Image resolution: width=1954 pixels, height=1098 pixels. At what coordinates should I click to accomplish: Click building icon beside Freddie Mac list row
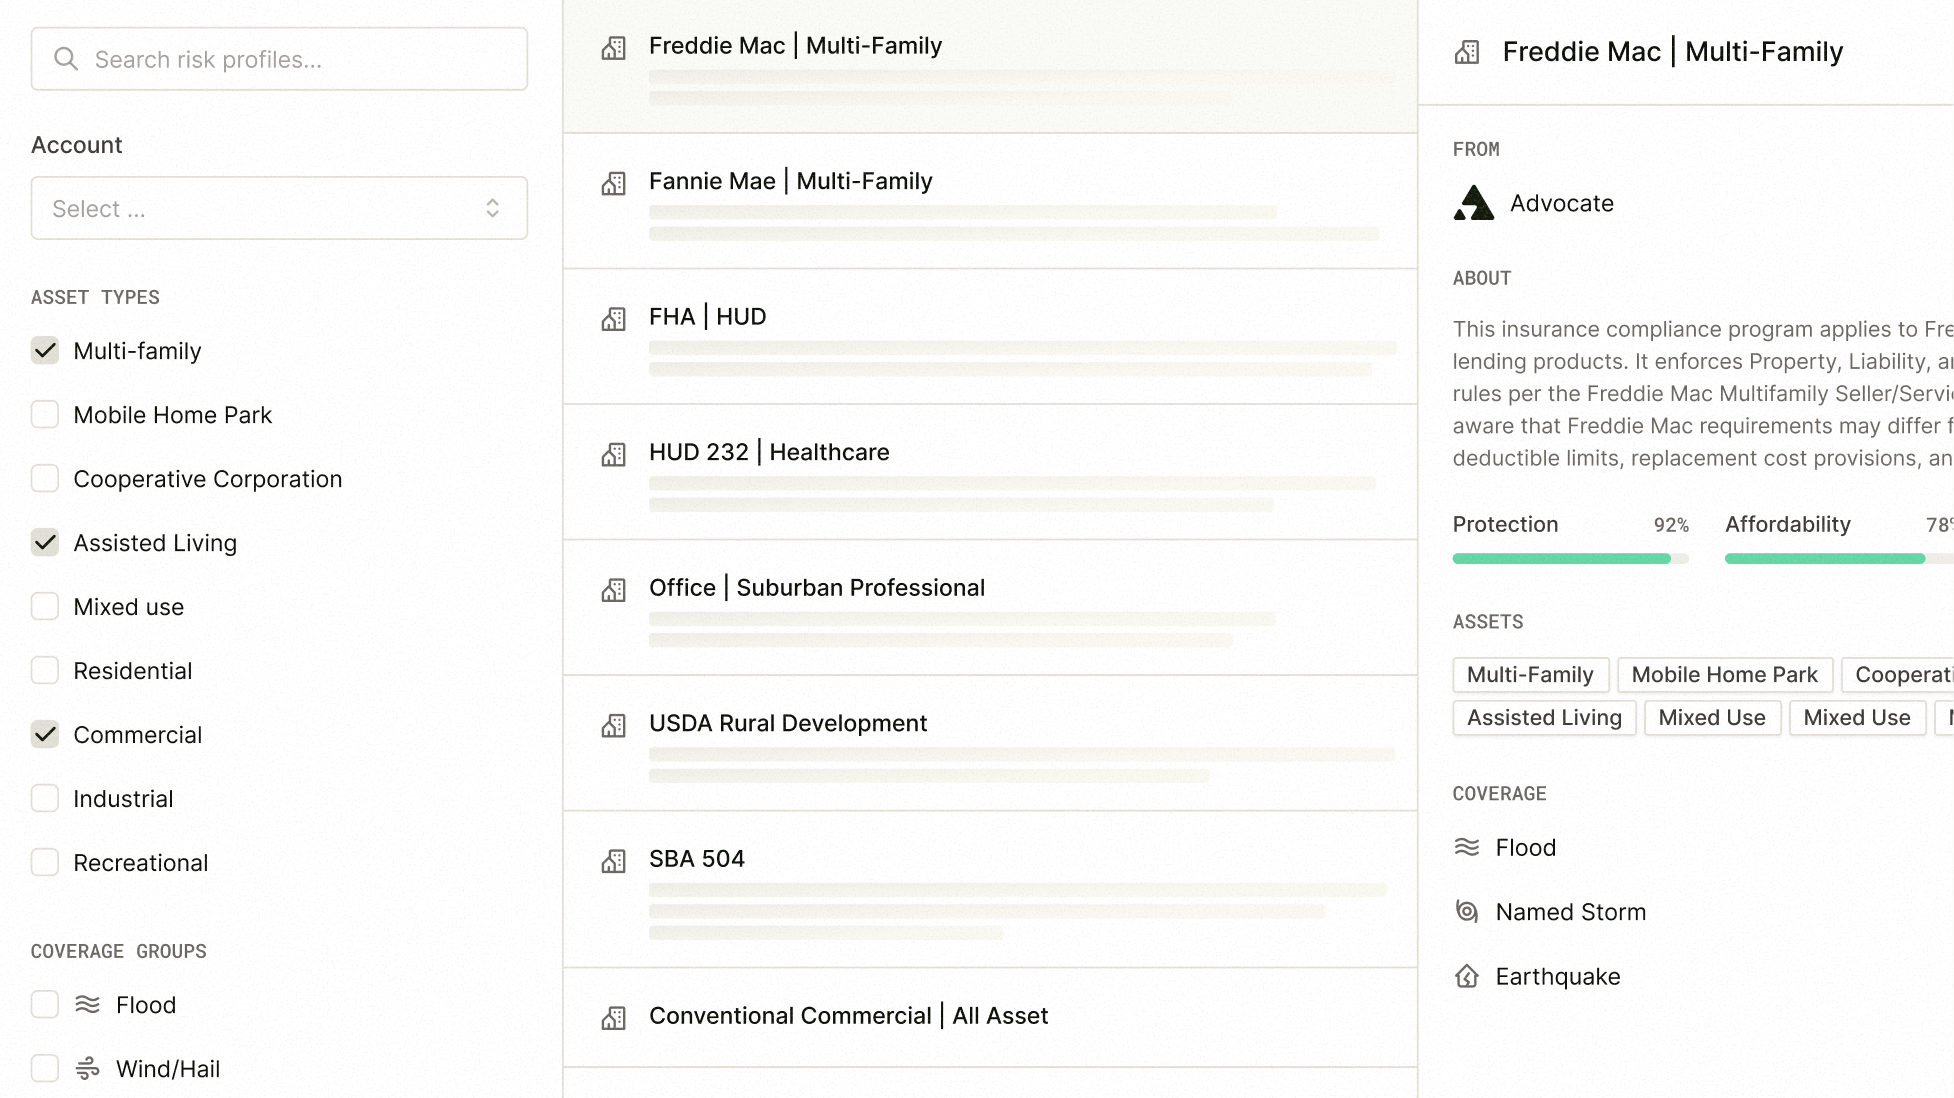coord(613,47)
